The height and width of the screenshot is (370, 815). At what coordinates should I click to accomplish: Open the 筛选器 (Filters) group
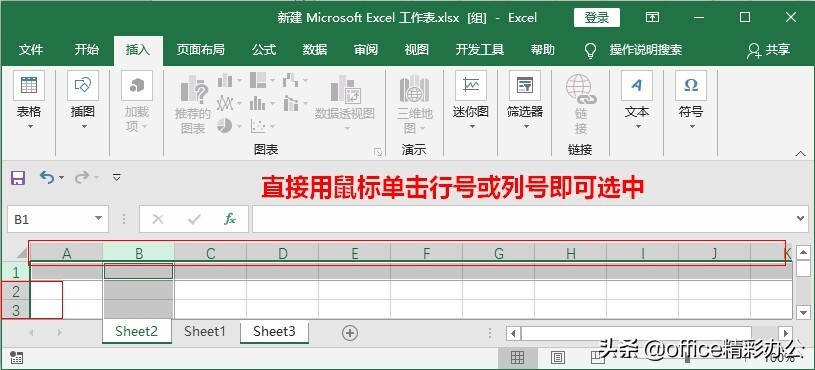[525, 101]
